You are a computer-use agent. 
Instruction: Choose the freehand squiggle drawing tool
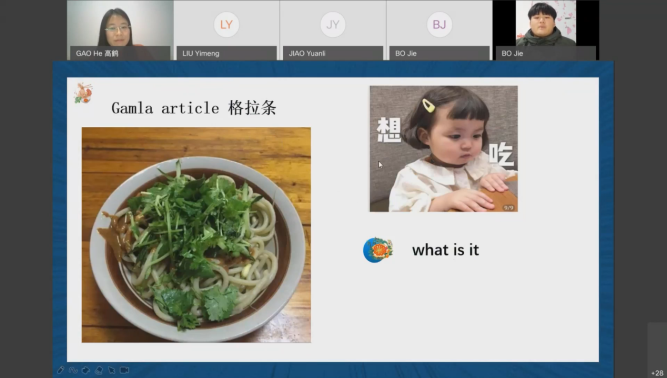[x=73, y=370]
